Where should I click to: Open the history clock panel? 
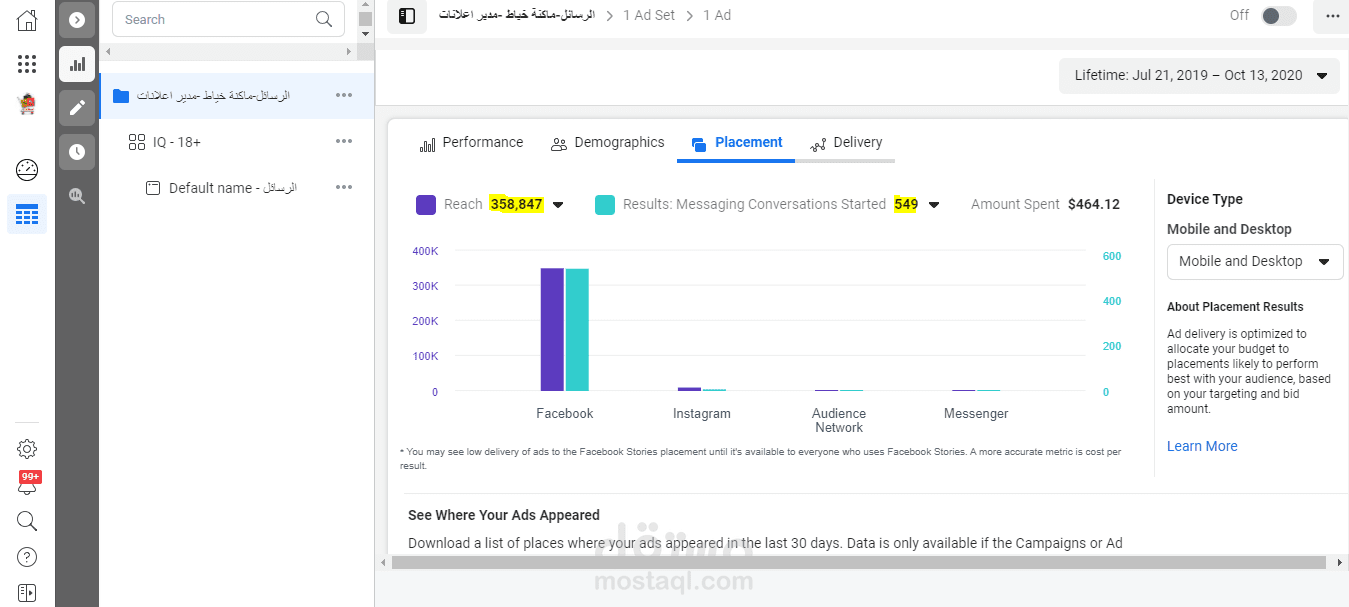(x=77, y=152)
